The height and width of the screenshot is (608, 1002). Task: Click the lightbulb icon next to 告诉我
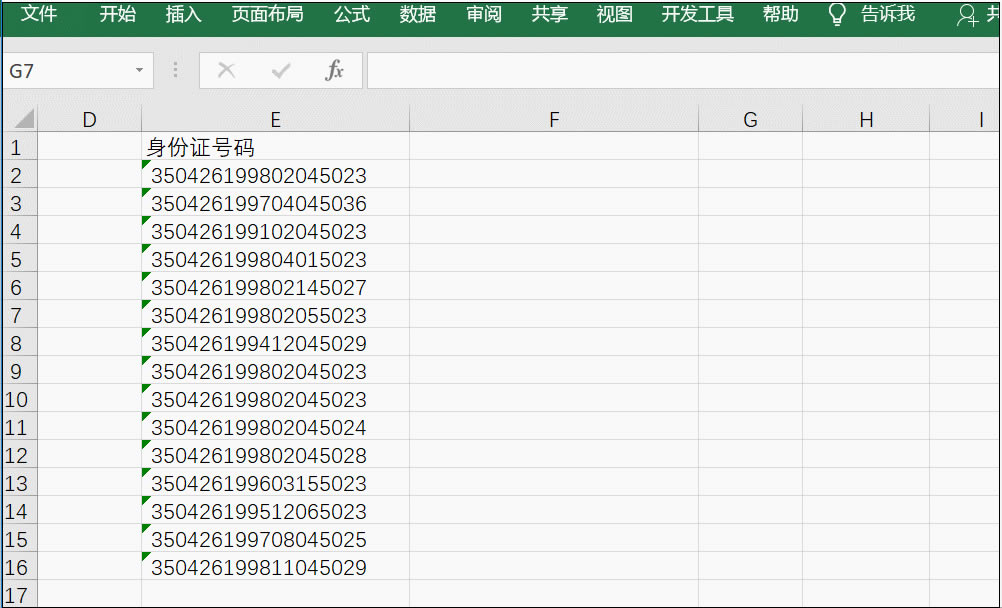click(x=836, y=15)
